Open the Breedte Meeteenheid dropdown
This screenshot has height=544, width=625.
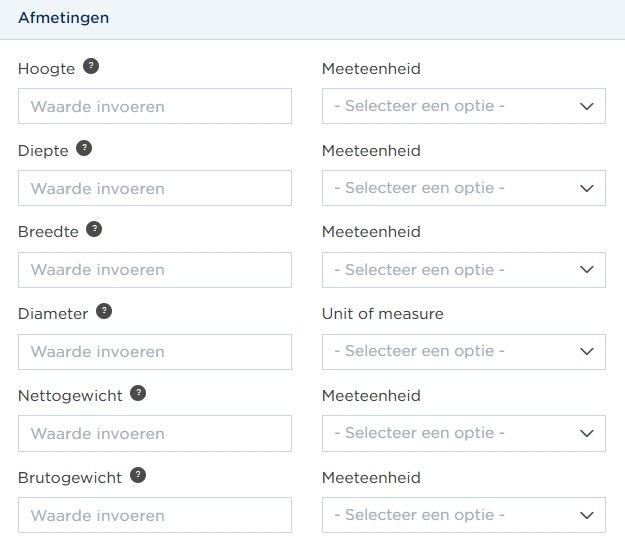point(464,270)
